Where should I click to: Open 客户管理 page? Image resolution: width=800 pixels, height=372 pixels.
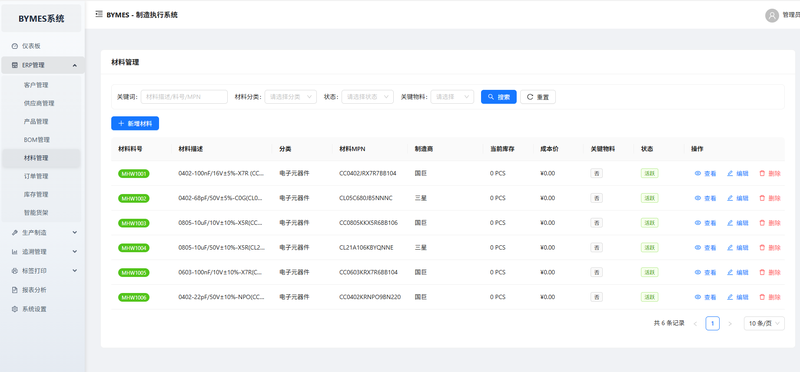pos(36,85)
